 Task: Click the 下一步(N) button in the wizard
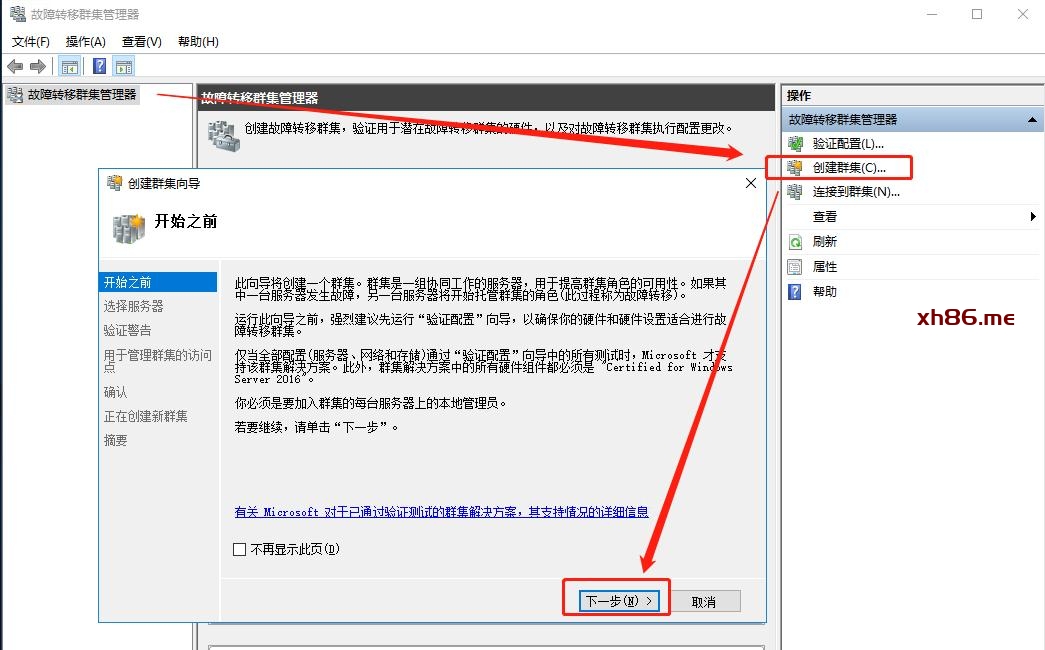click(x=619, y=601)
